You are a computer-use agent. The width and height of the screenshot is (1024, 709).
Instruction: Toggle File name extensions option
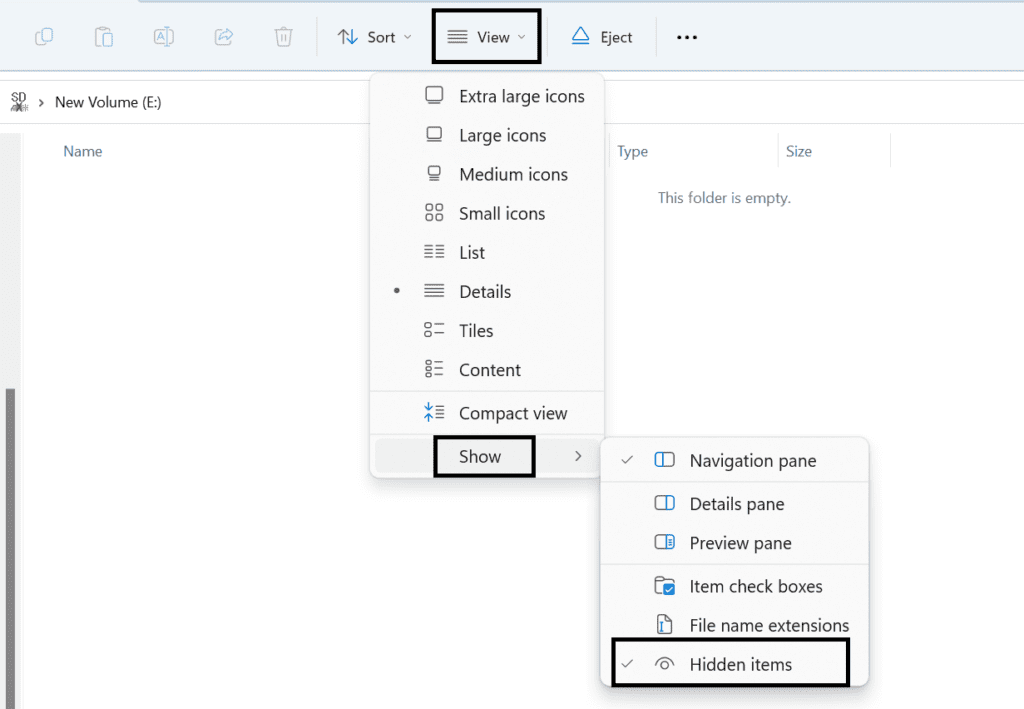(x=768, y=626)
